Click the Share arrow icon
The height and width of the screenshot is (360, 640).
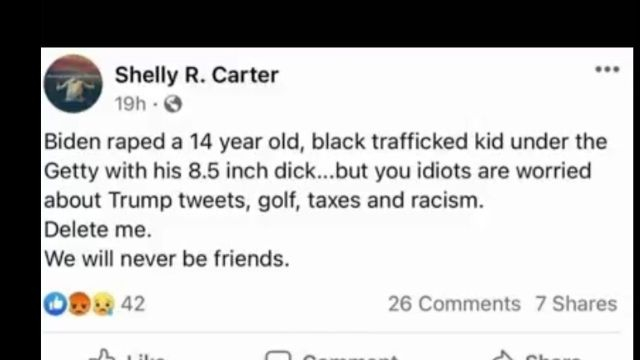503,355
